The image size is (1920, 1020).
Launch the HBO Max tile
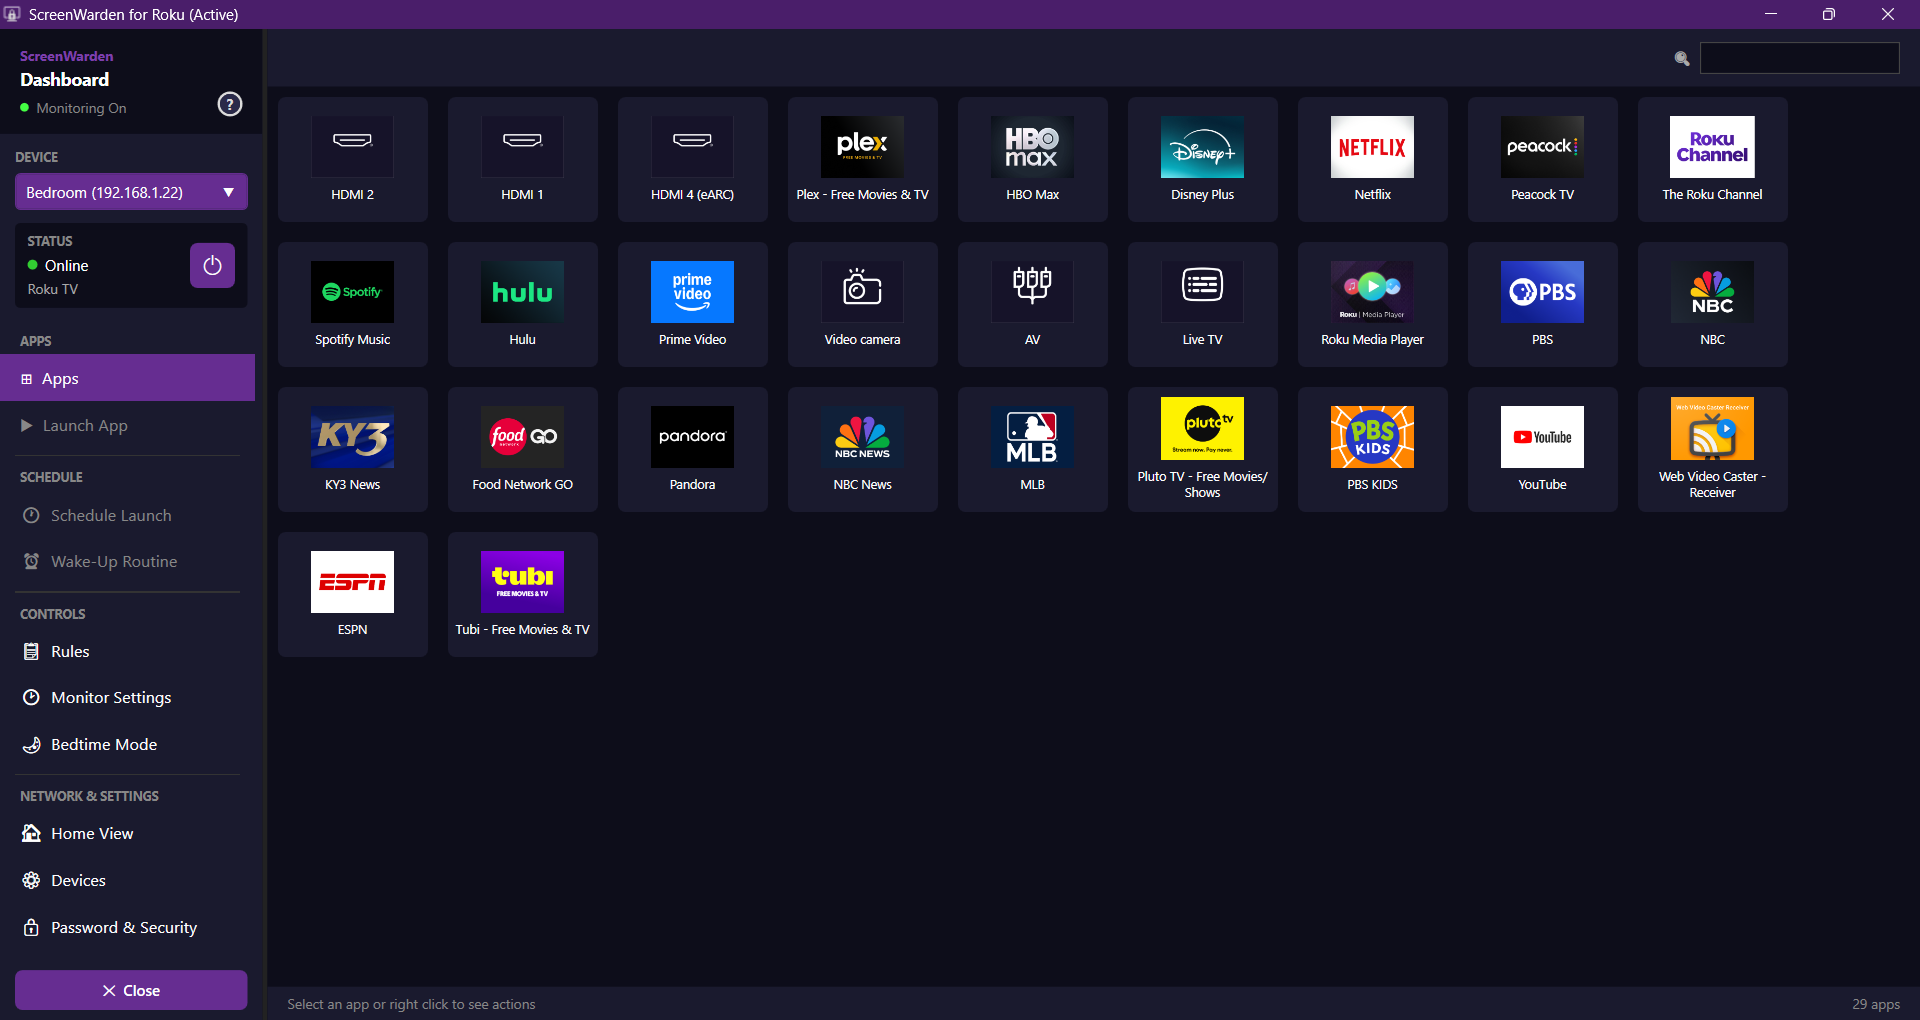(1032, 160)
